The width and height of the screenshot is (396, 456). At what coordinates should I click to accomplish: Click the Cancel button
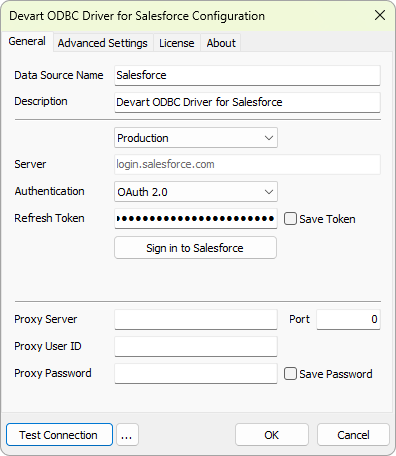tap(353, 435)
